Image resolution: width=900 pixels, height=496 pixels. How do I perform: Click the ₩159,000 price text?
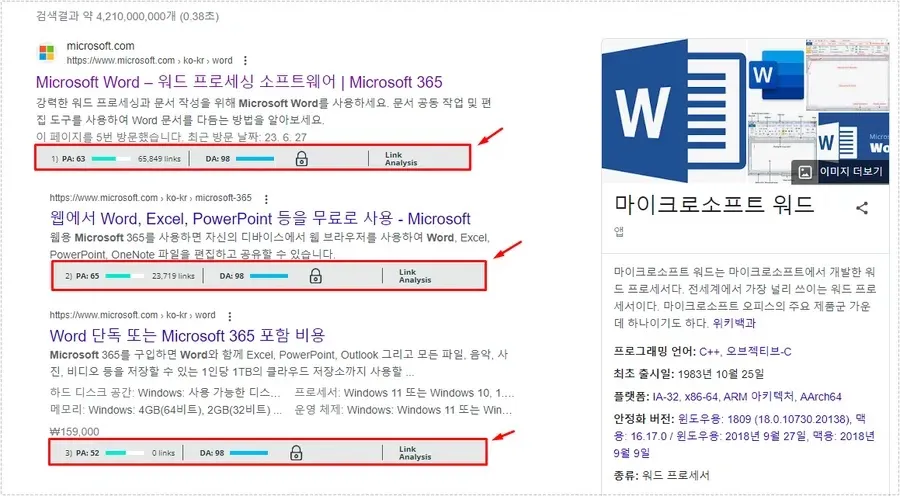(x=75, y=432)
